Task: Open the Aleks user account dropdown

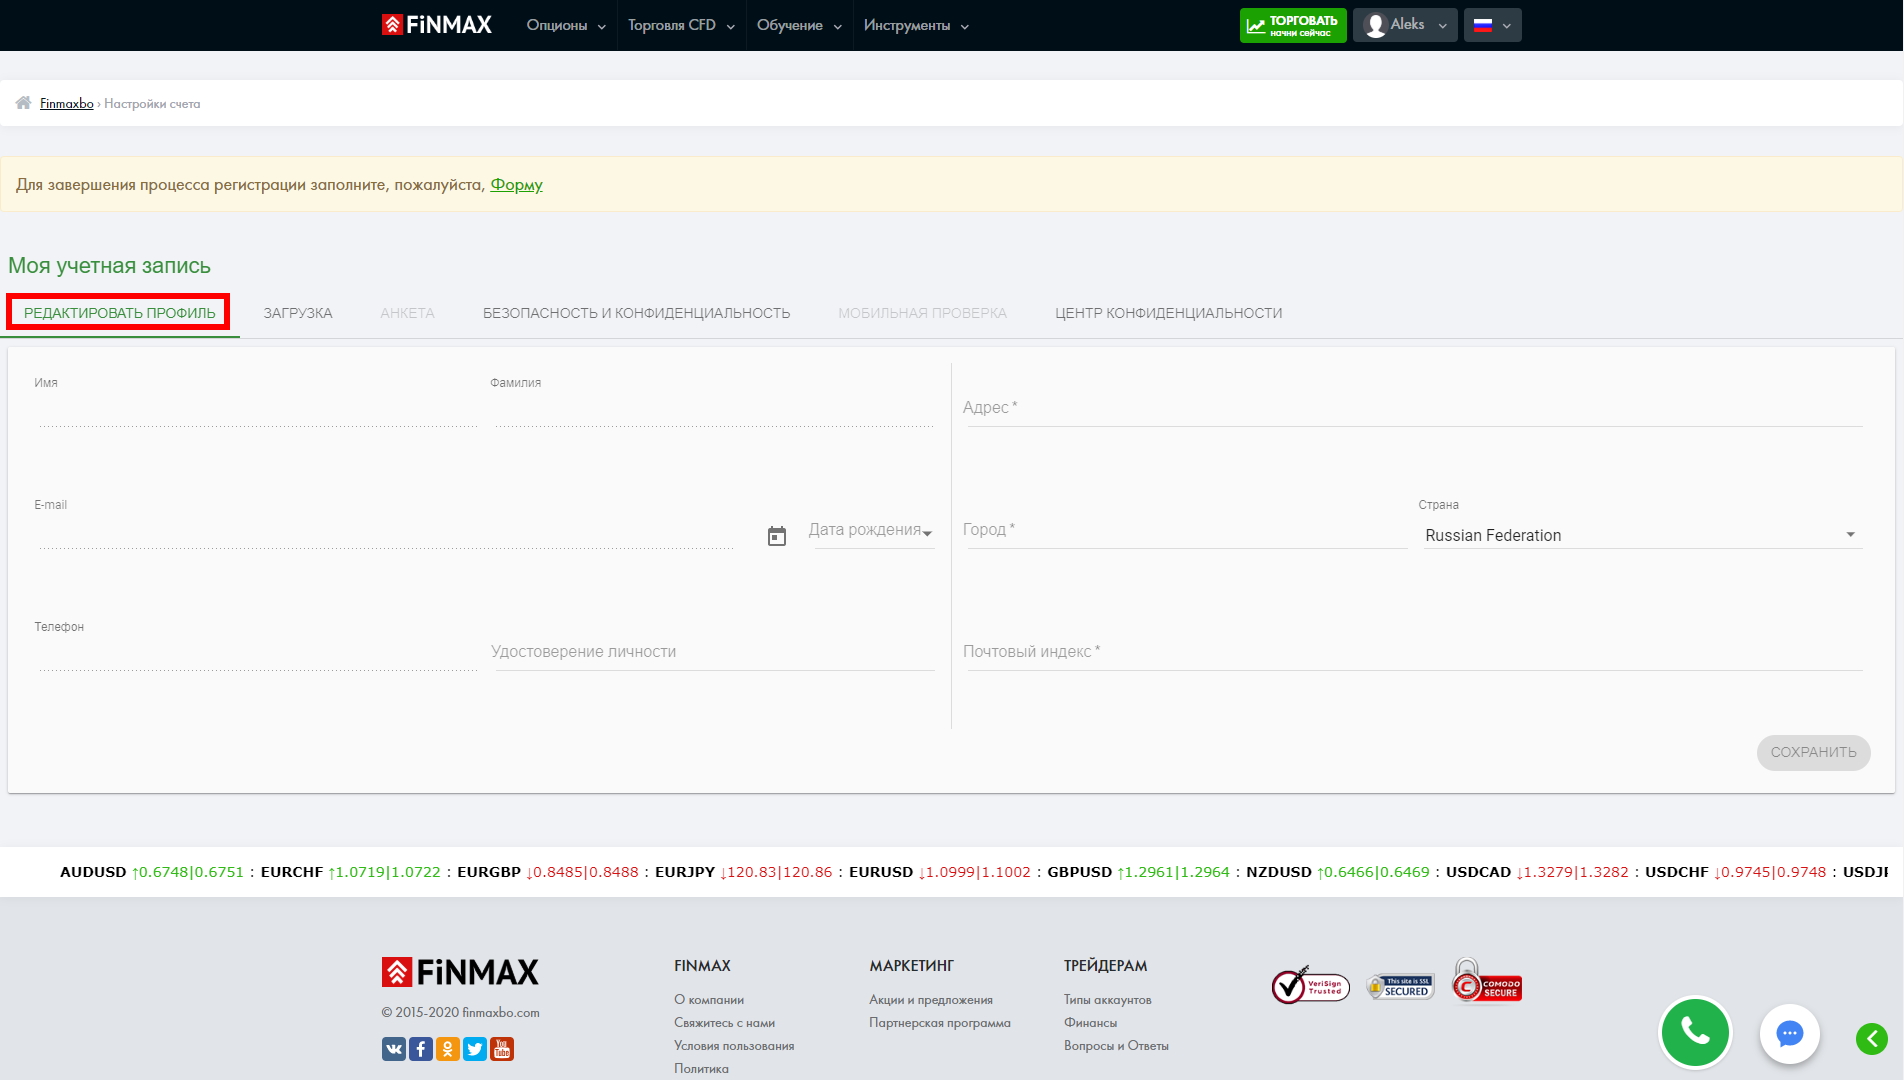Action: click(x=1405, y=25)
